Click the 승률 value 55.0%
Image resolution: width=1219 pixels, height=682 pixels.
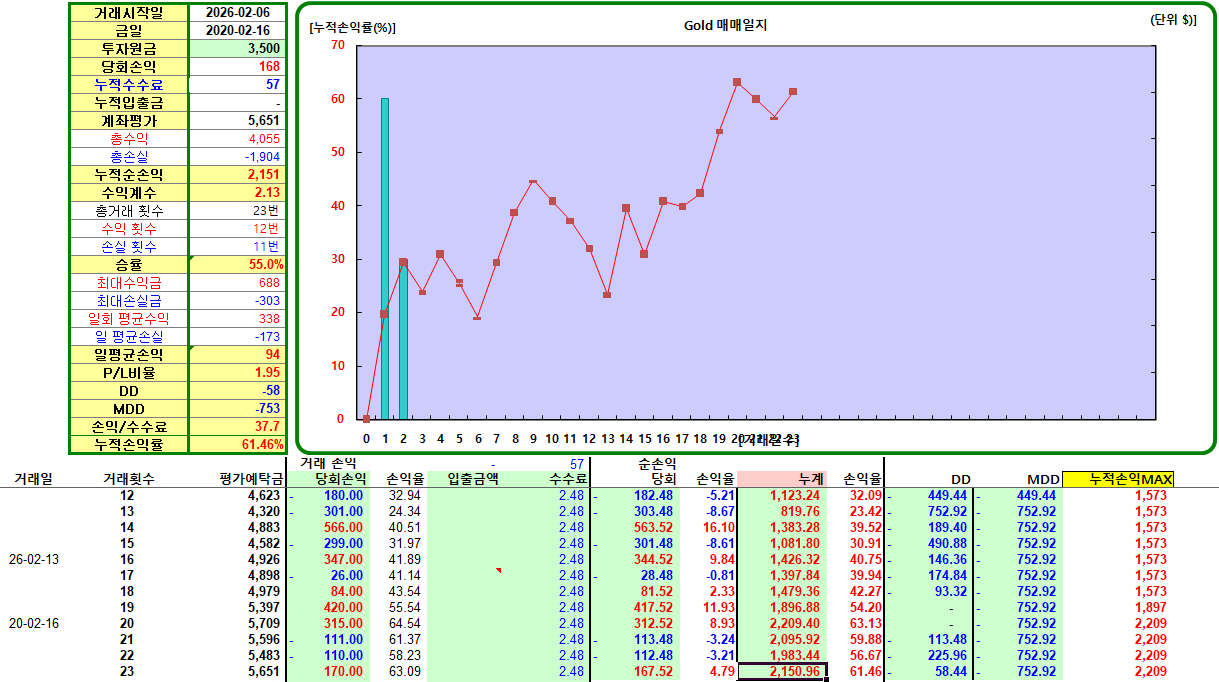(x=236, y=264)
